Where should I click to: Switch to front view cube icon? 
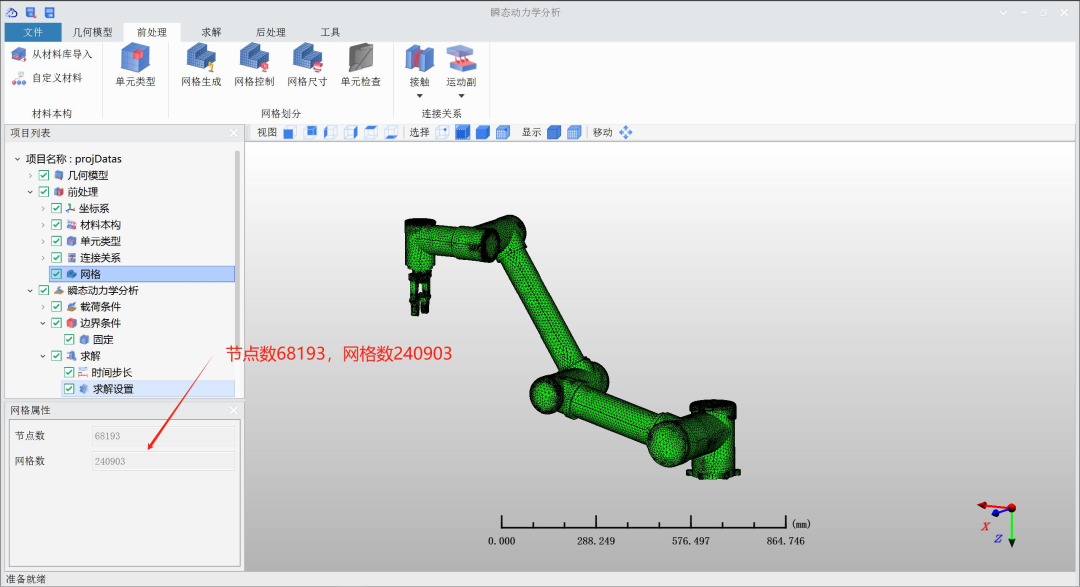point(289,132)
